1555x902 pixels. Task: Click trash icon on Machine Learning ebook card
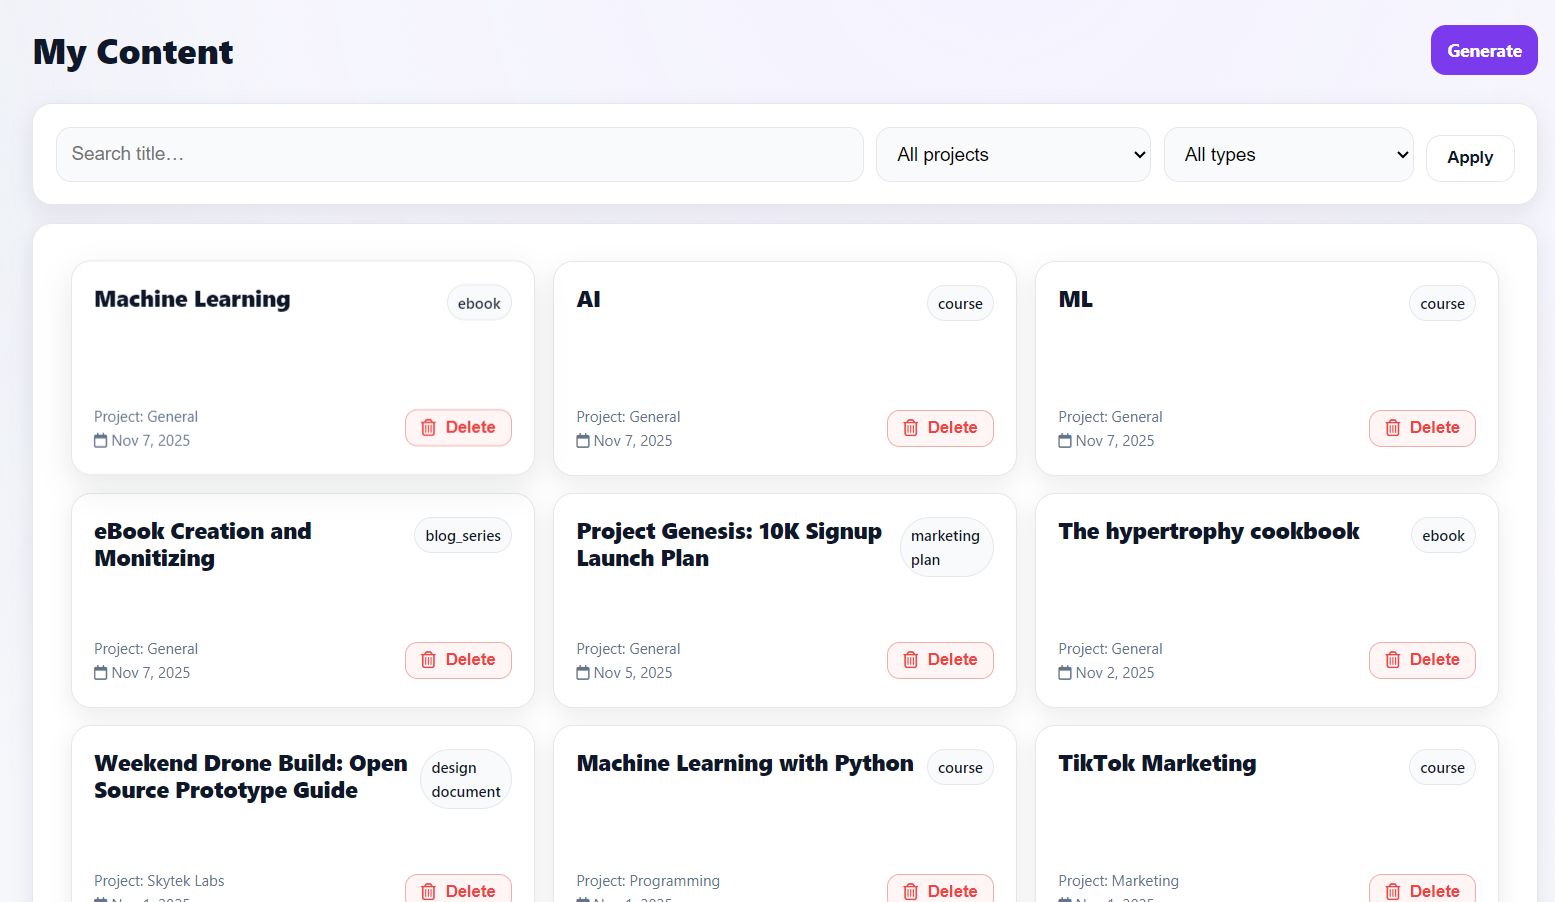[x=428, y=428]
